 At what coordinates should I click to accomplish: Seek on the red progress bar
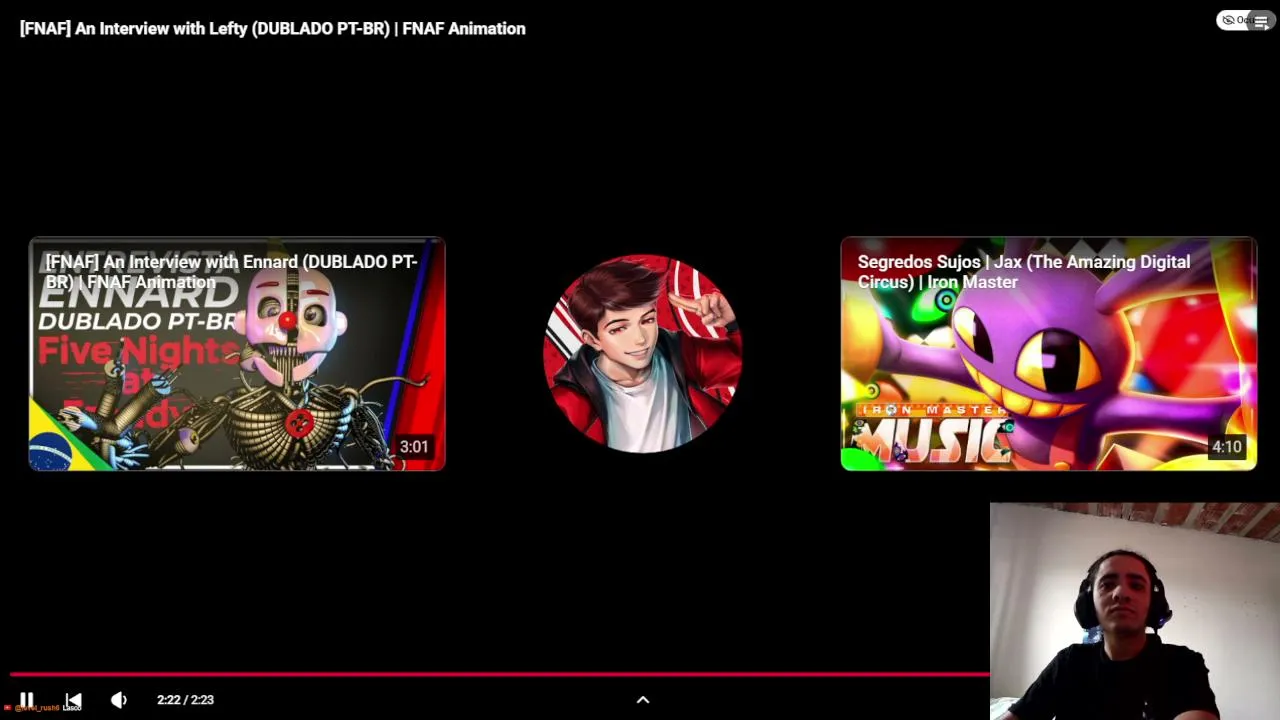point(499,675)
